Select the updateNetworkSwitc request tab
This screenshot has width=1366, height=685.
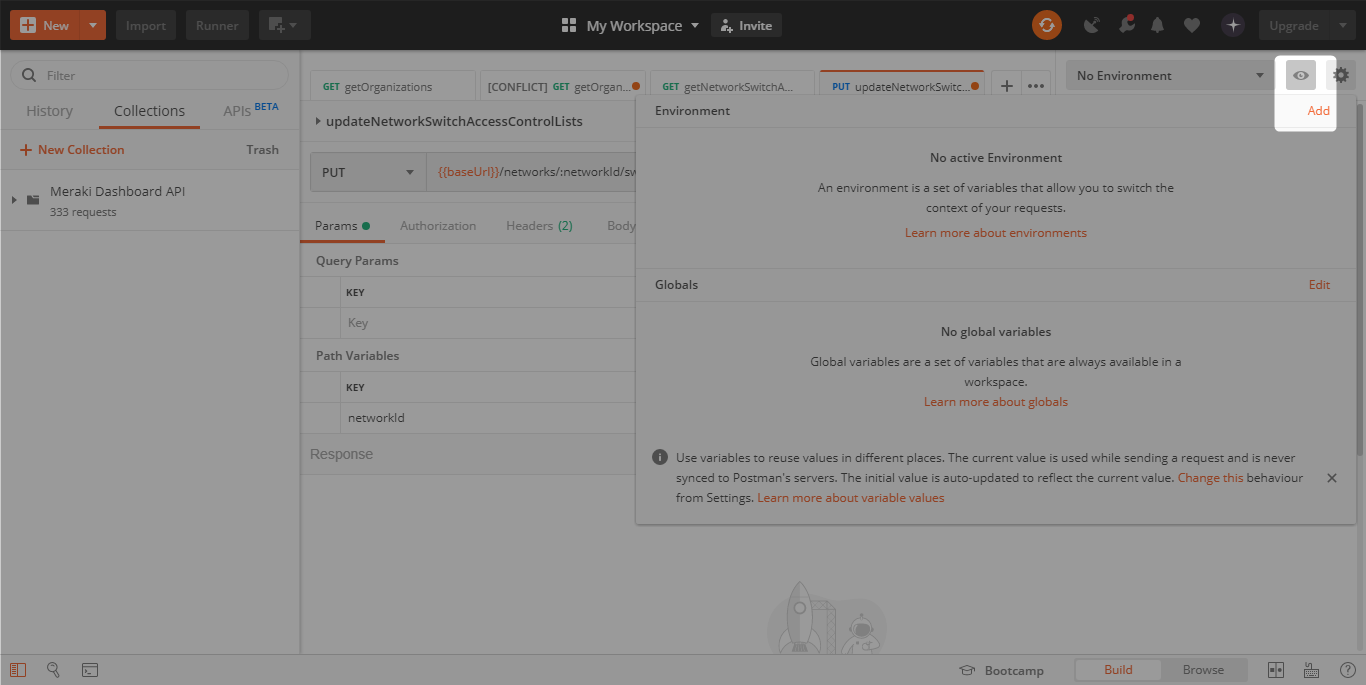[x=902, y=86]
